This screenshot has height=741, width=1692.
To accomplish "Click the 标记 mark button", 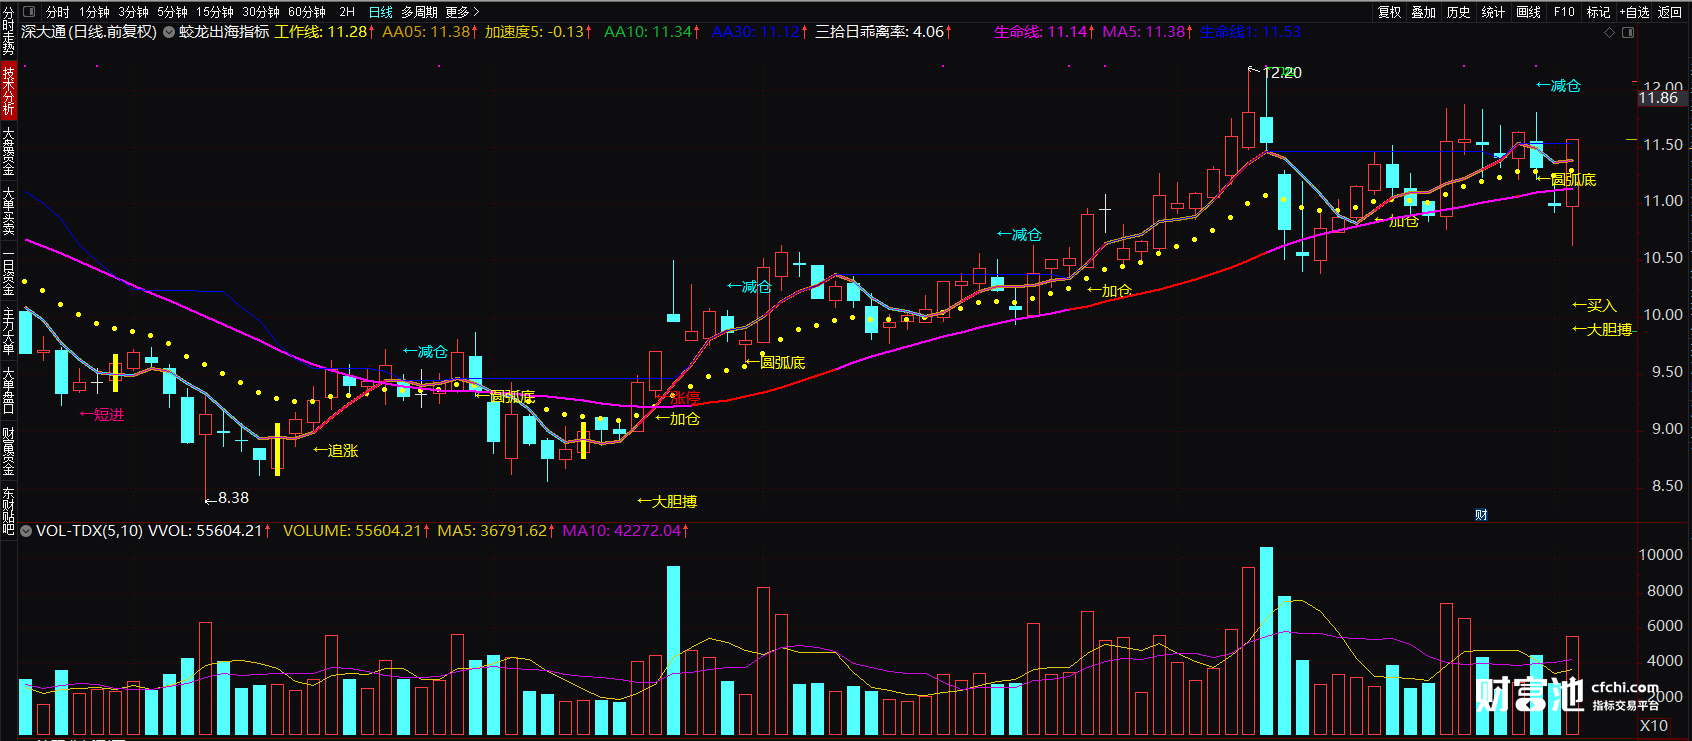I will 1598,12.
